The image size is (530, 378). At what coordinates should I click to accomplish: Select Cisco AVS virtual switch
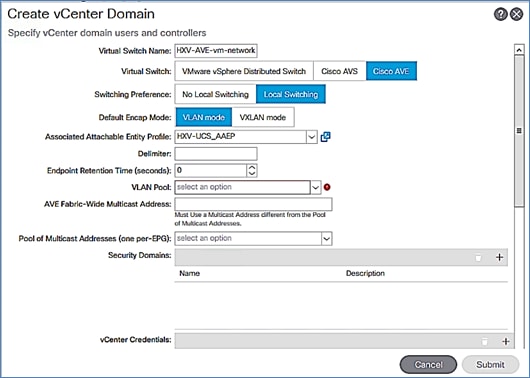339,71
